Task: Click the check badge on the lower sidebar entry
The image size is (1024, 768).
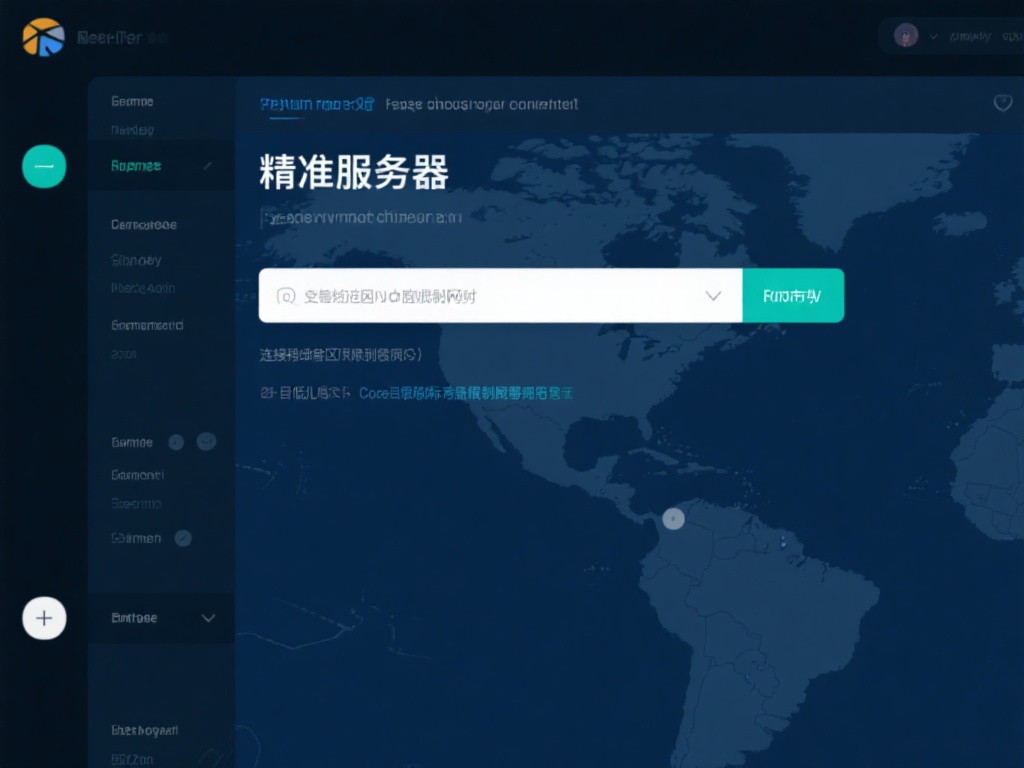Action: 183,538
